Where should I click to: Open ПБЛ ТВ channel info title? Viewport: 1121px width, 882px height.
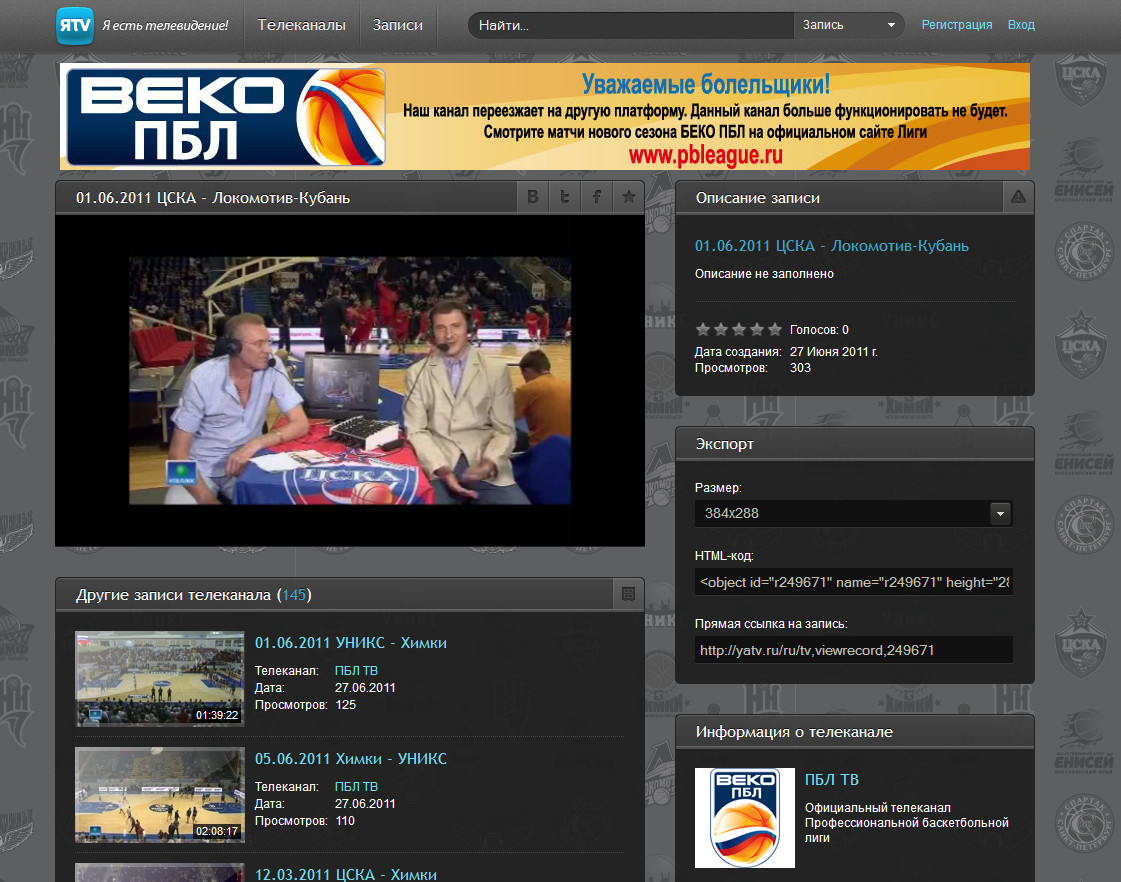pyautogui.click(x=831, y=780)
